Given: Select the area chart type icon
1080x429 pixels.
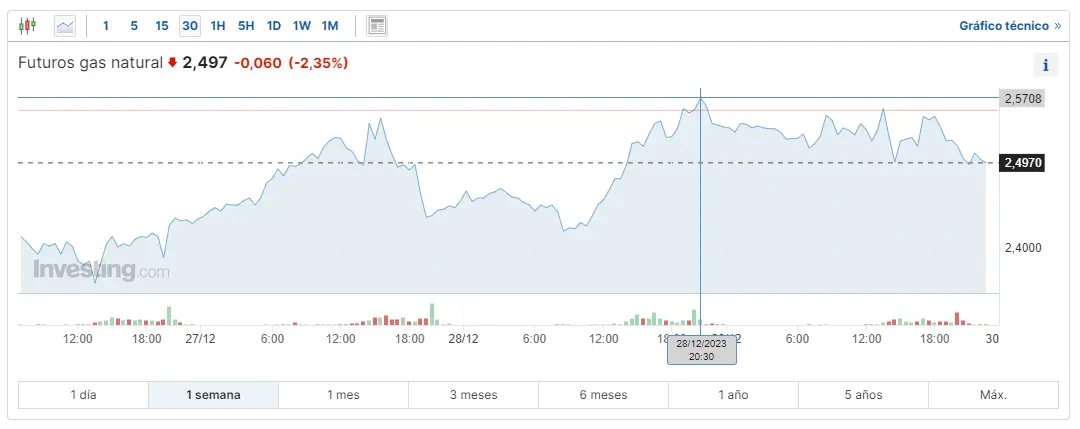Looking at the screenshot, I should (66, 25).
